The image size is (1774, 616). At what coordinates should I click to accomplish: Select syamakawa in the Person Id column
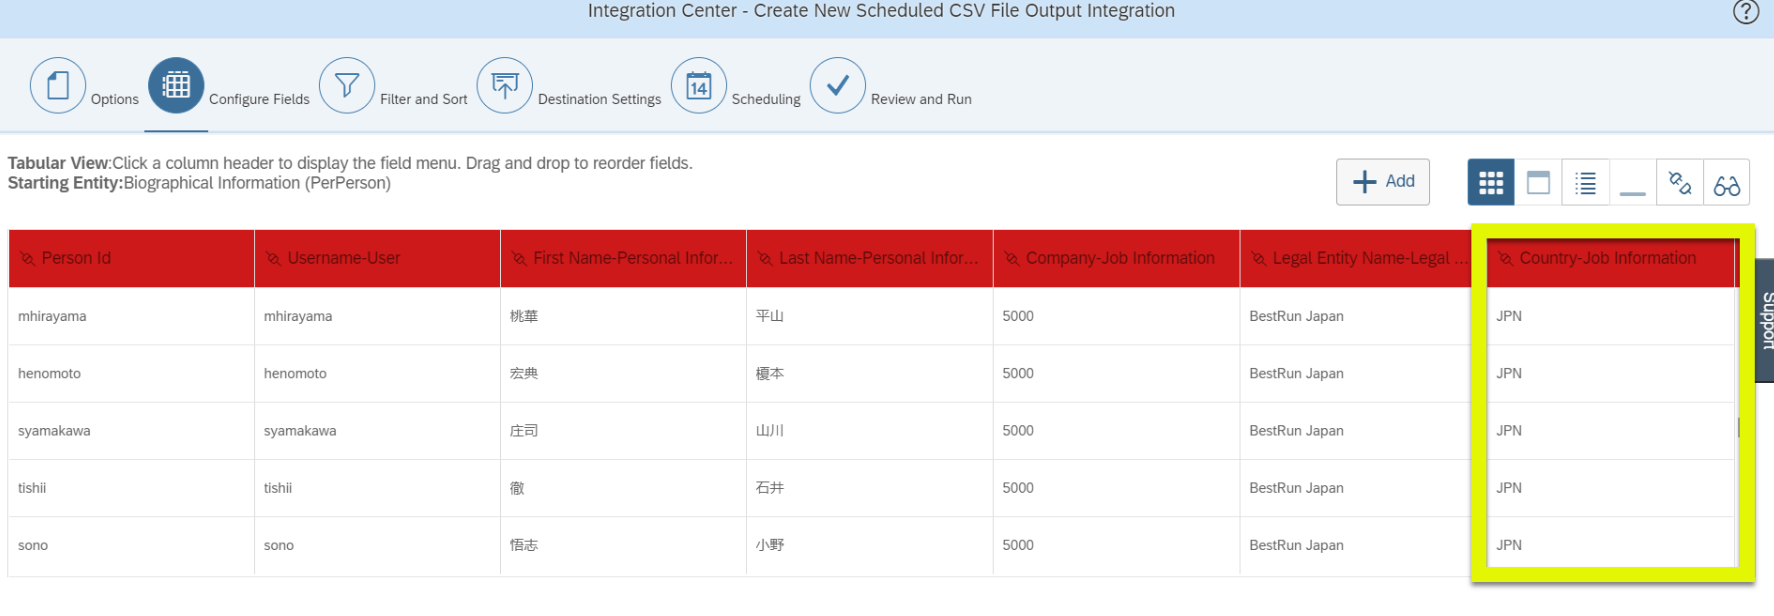coord(54,431)
